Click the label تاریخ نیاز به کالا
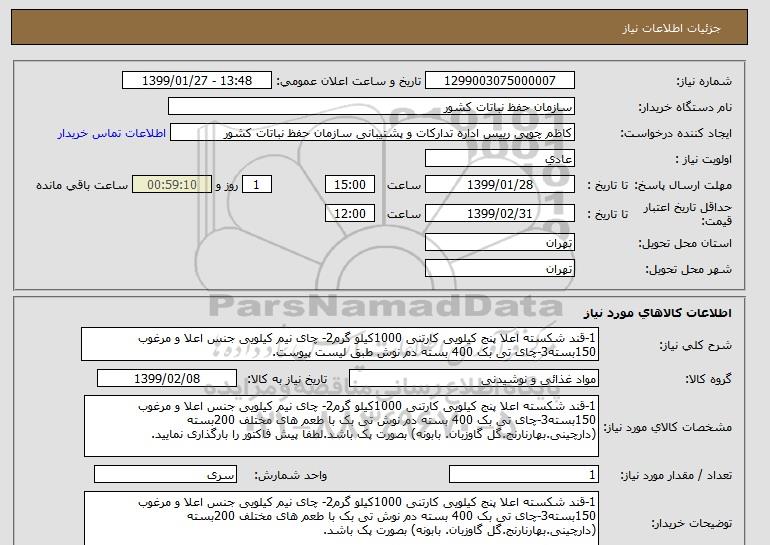The image size is (770, 545). [x=287, y=379]
